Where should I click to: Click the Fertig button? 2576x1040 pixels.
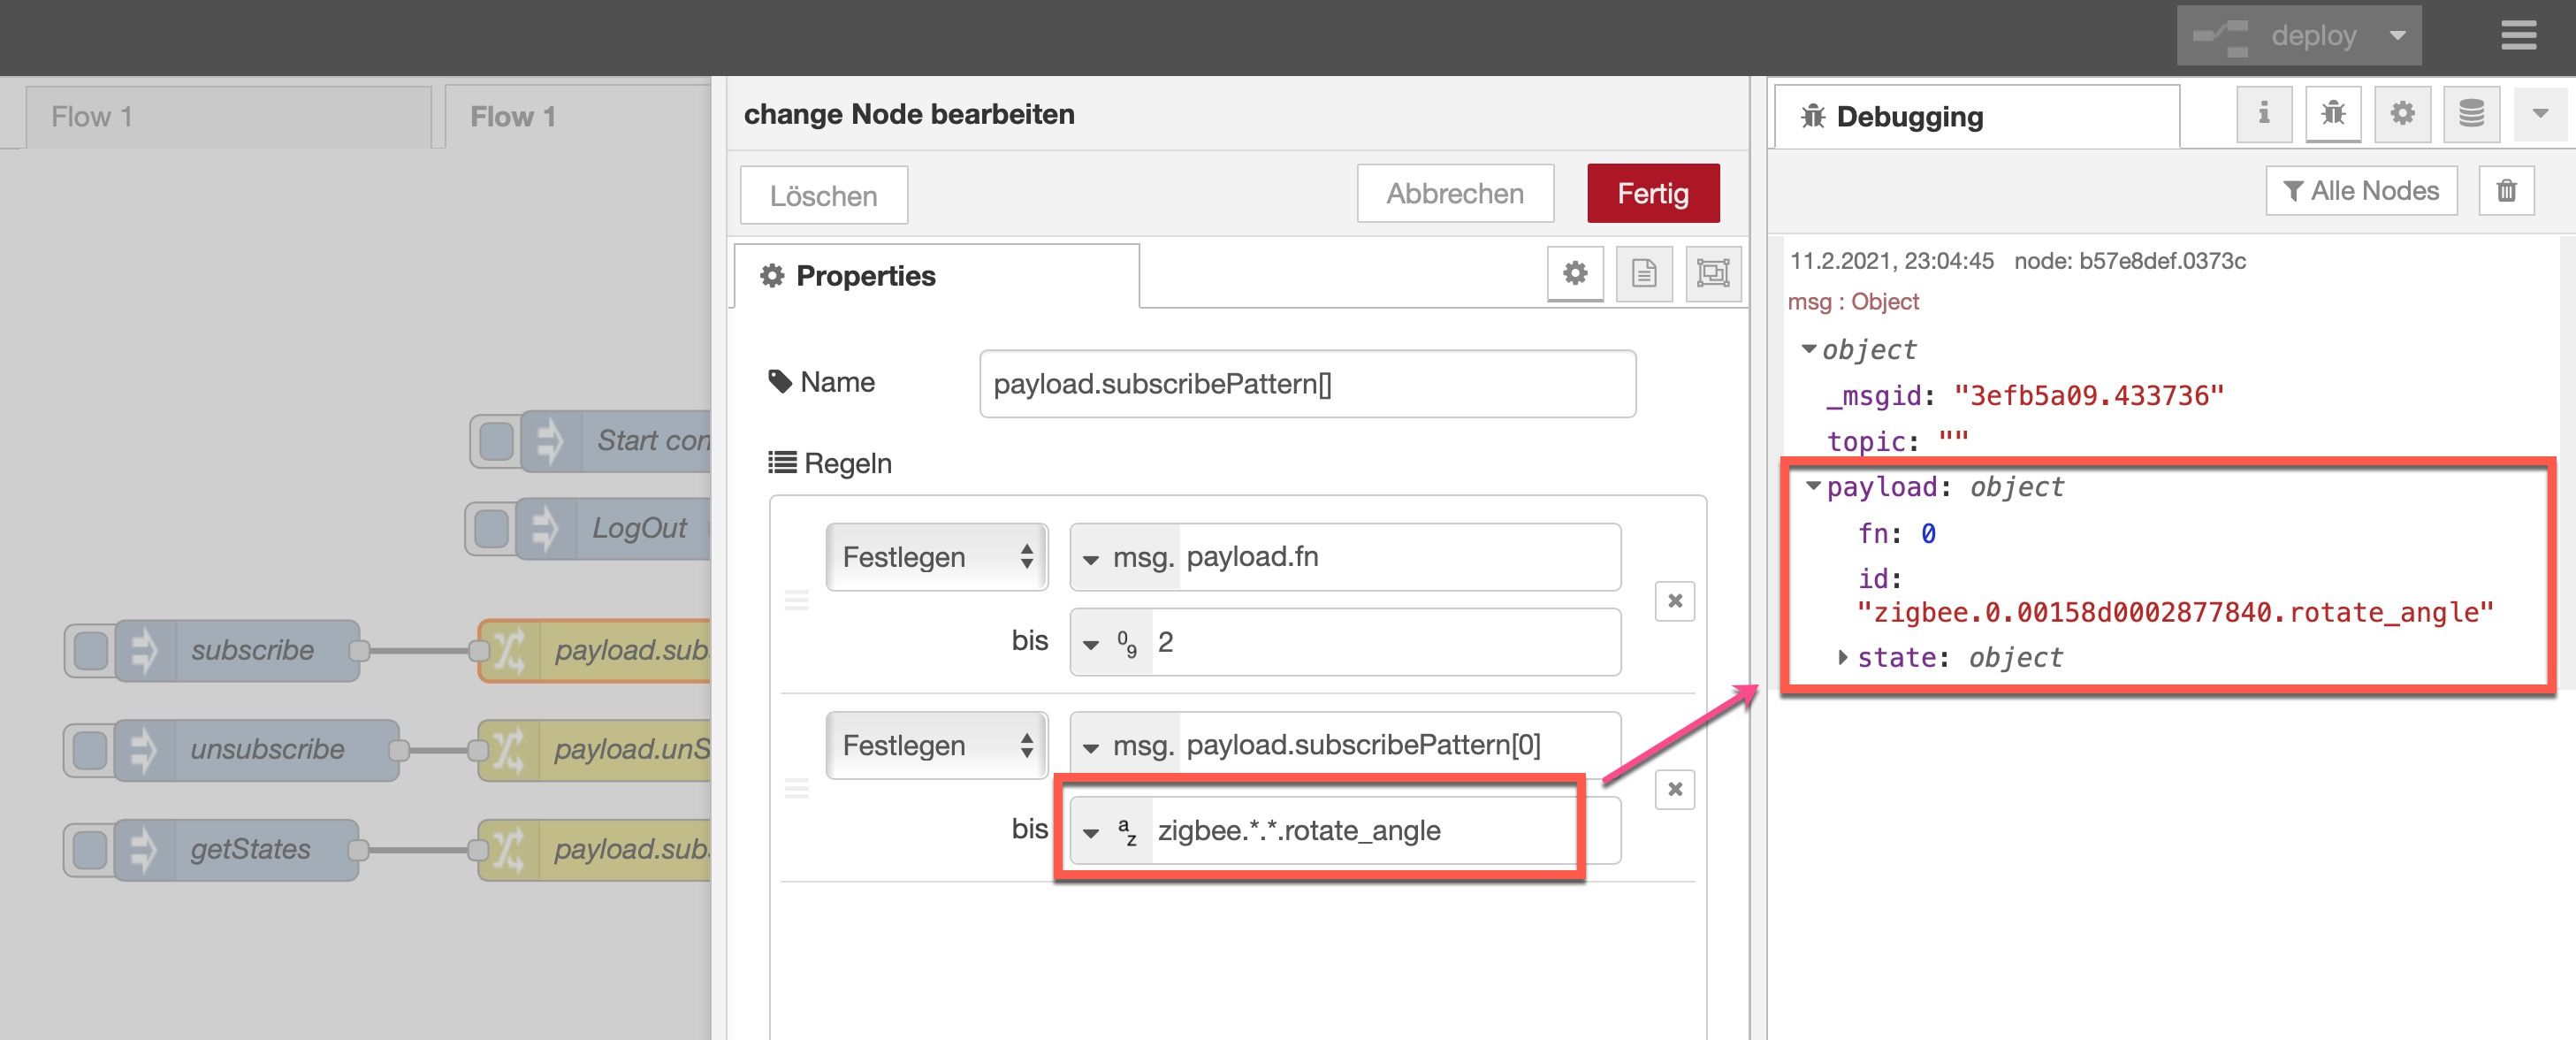pos(1652,193)
